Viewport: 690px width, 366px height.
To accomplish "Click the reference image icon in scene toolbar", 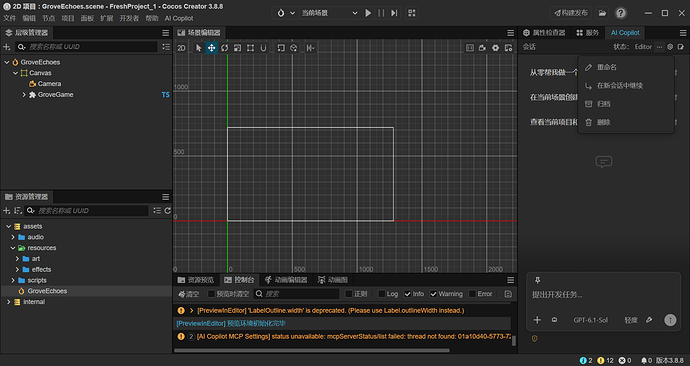I will pos(470,48).
